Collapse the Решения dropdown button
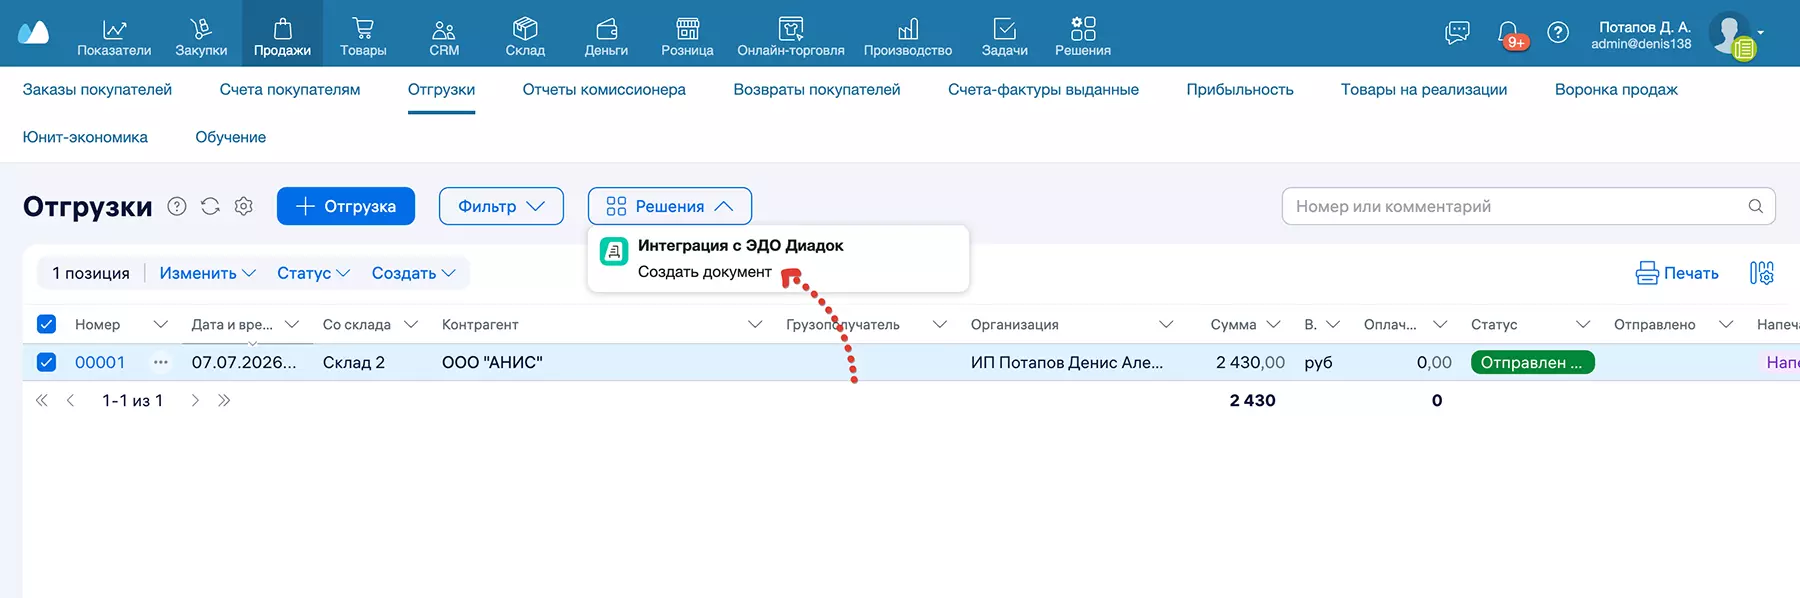 (670, 206)
